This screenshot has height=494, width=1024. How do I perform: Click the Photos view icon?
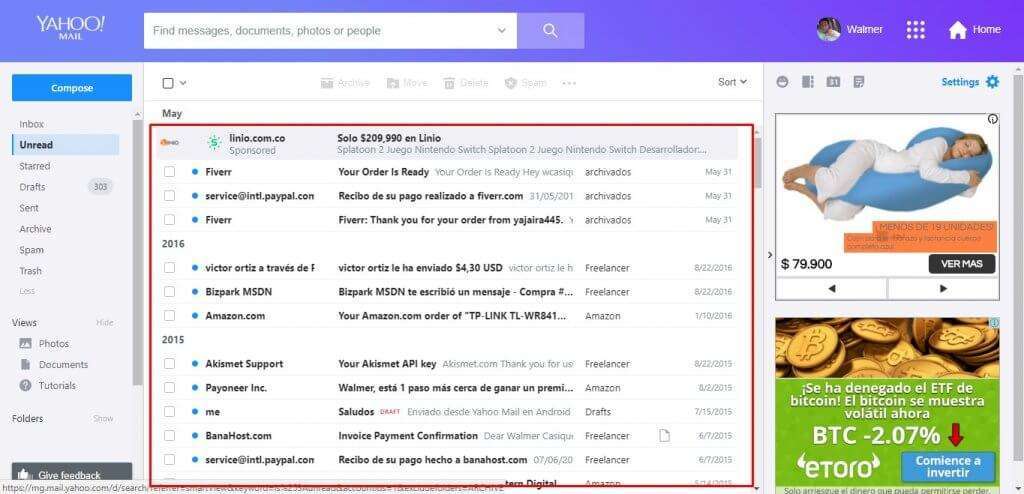pyautogui.click(x=25, y=343)
